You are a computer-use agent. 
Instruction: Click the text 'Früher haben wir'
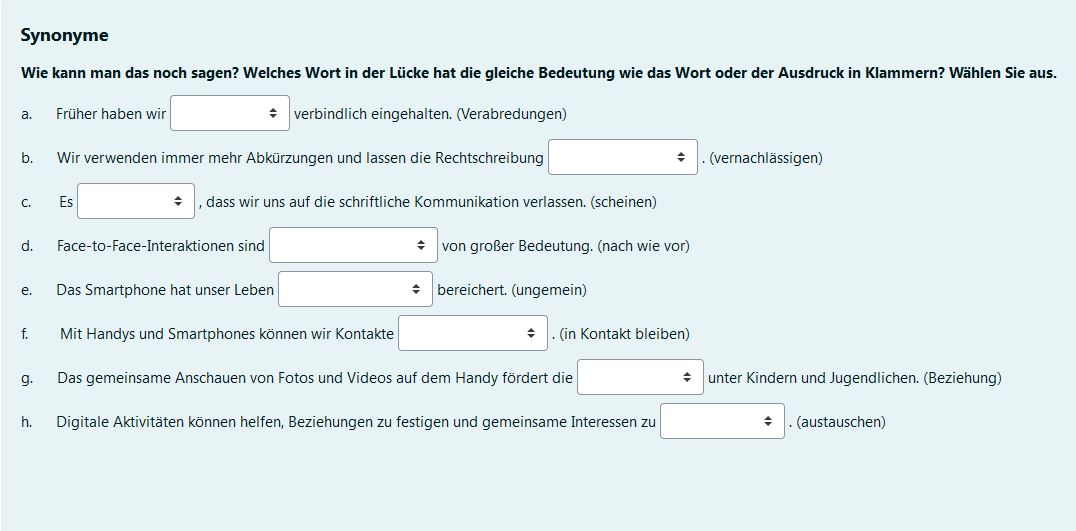[111, 114]
